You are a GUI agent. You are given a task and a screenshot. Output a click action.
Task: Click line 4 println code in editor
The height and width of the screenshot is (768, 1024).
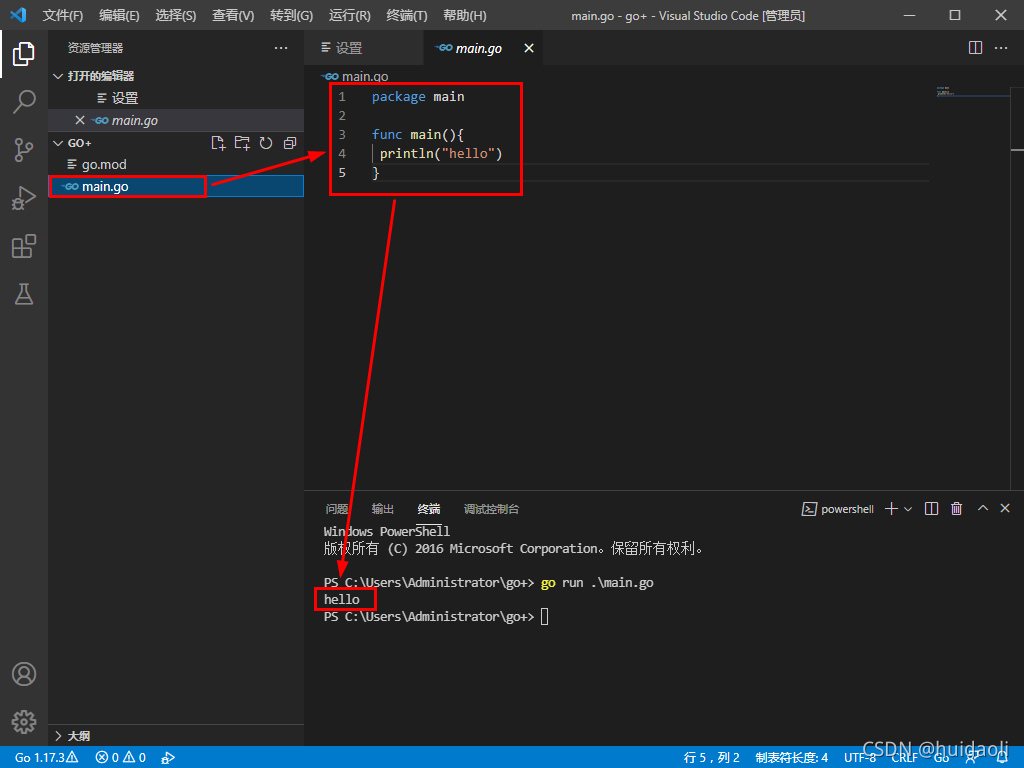point(441,153)
